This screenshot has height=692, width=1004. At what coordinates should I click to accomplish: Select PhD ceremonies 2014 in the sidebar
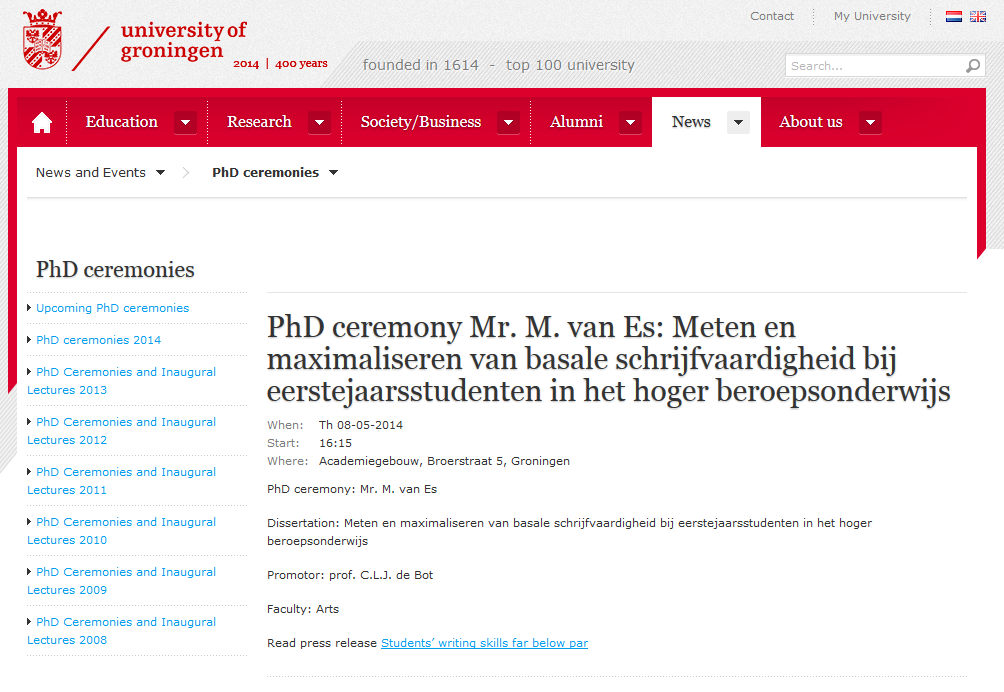coord(98,340)
